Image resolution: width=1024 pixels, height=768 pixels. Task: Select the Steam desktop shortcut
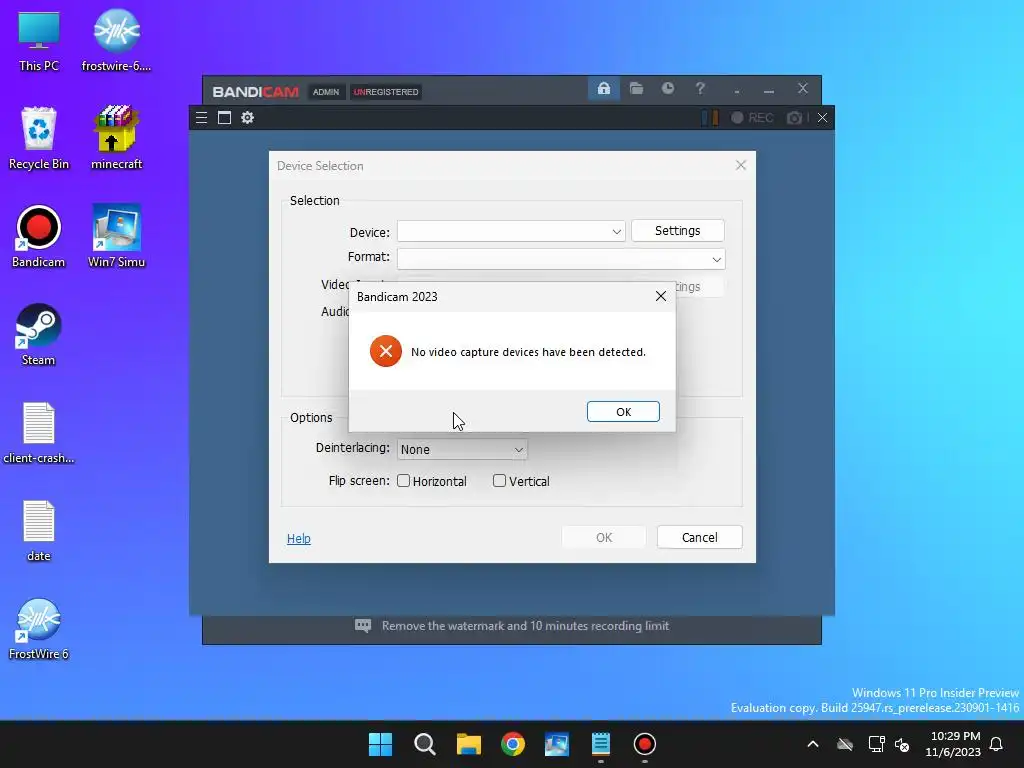39,334
